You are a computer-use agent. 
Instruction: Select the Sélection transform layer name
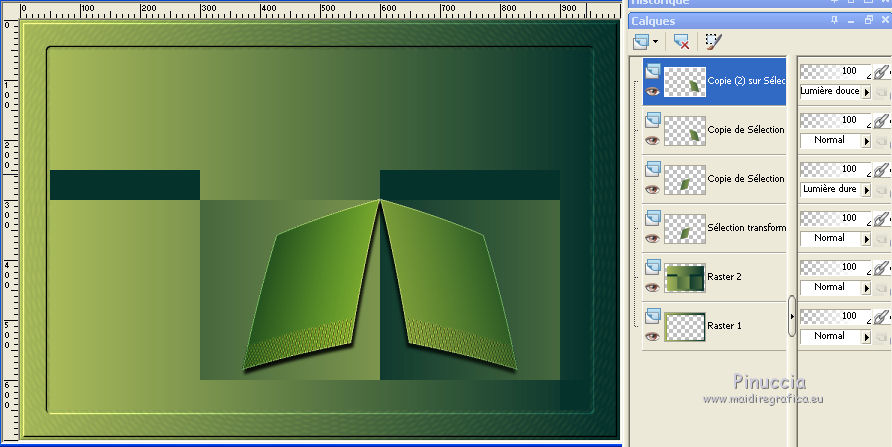click(746, 227)
